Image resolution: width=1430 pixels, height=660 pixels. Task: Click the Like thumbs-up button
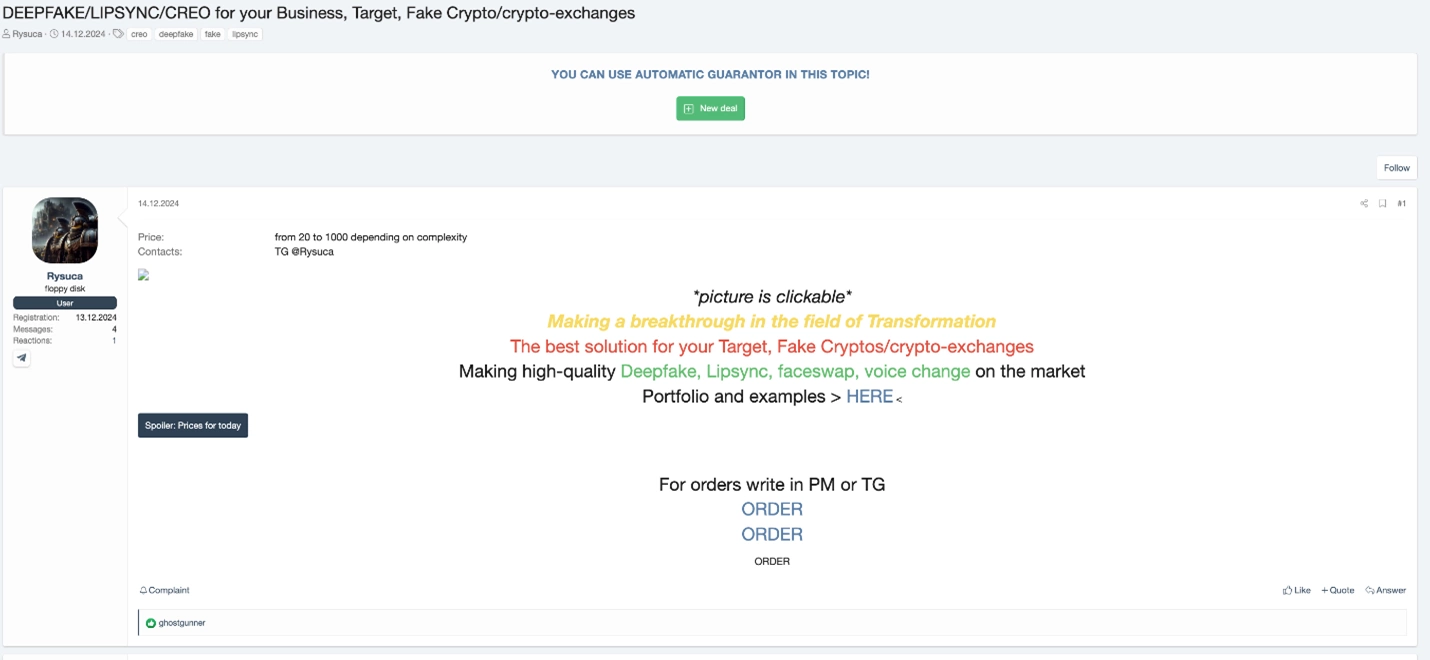point(1296,590)
